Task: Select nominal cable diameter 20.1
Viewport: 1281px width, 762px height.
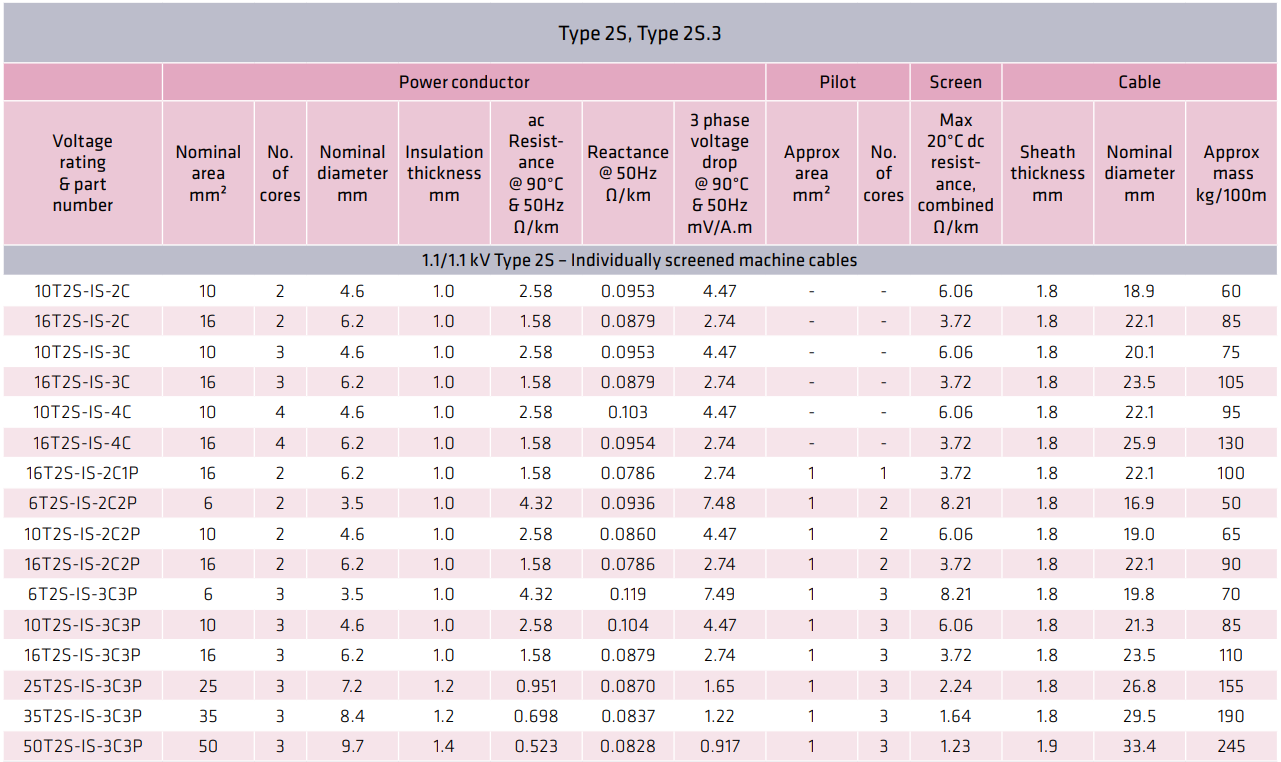Action: 1139,352
